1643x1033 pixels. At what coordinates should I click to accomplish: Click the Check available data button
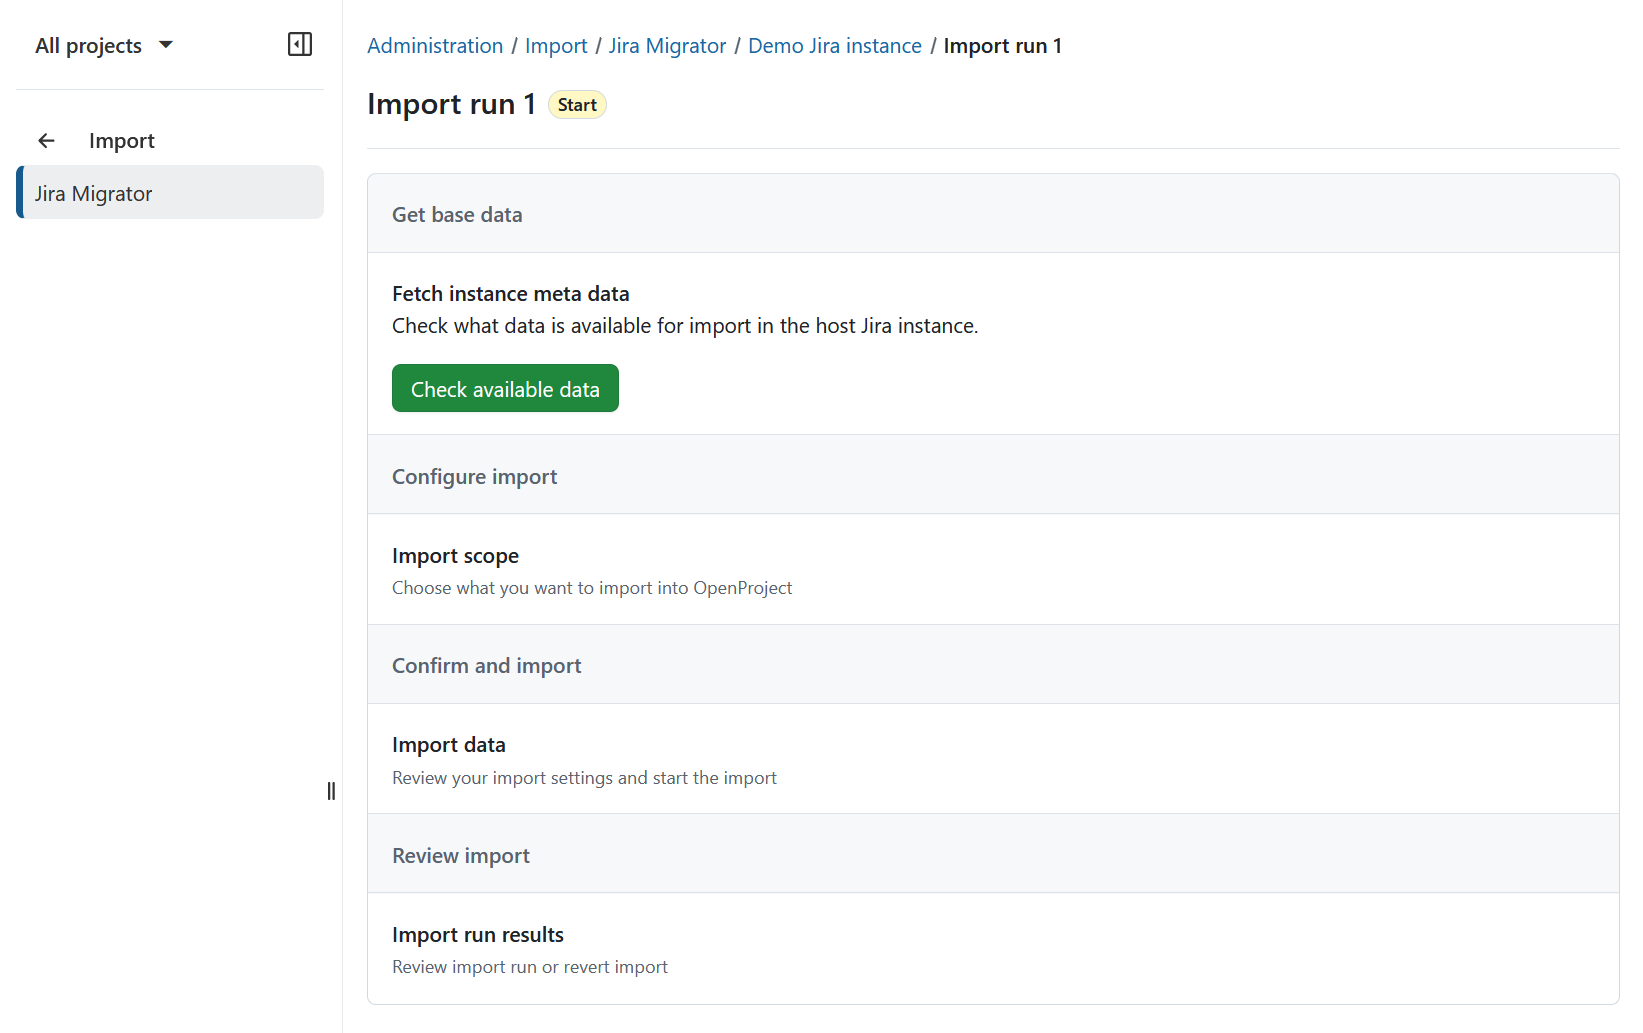click(505, 389)
